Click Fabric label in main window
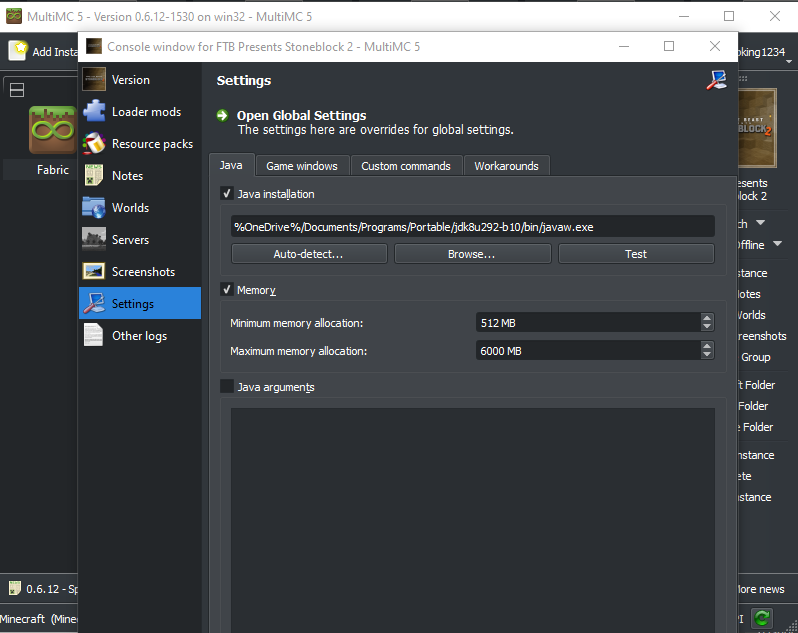798x633 pixels. coord(52,169)
